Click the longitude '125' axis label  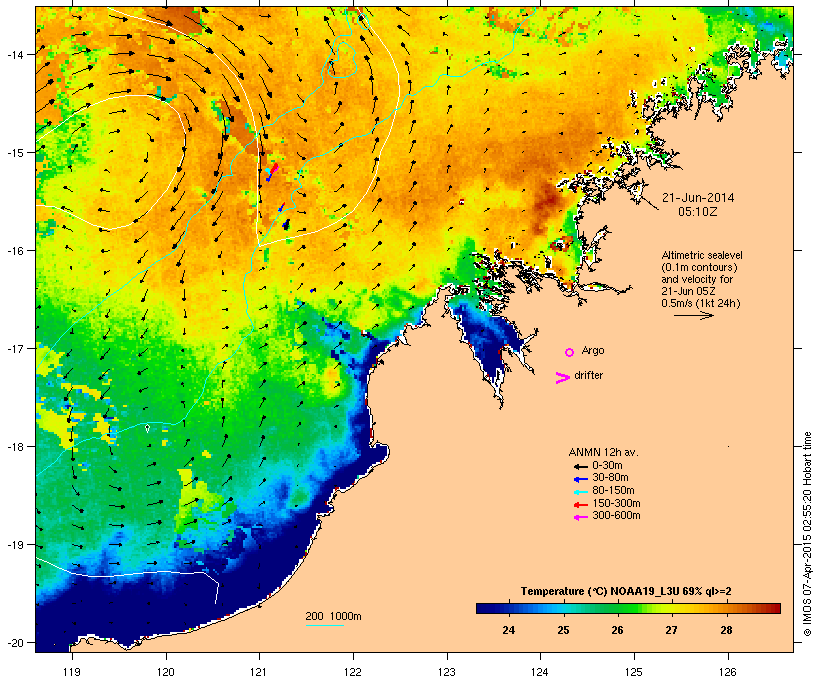634,672
